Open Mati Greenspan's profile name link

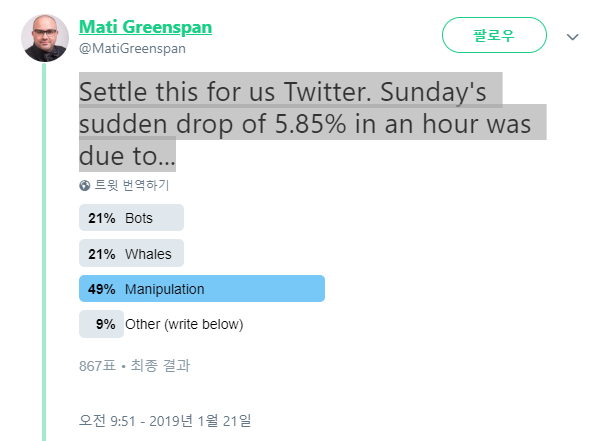(145, 27)
